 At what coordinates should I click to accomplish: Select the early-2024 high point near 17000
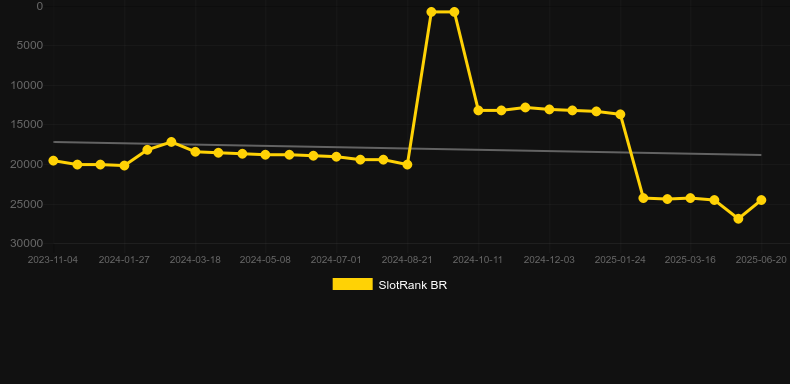(171, 142)
